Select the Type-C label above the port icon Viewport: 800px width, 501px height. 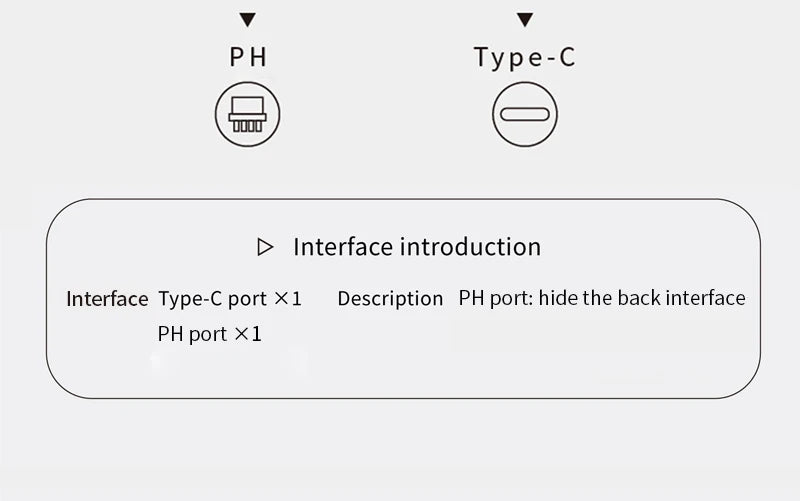click(525, 57)
